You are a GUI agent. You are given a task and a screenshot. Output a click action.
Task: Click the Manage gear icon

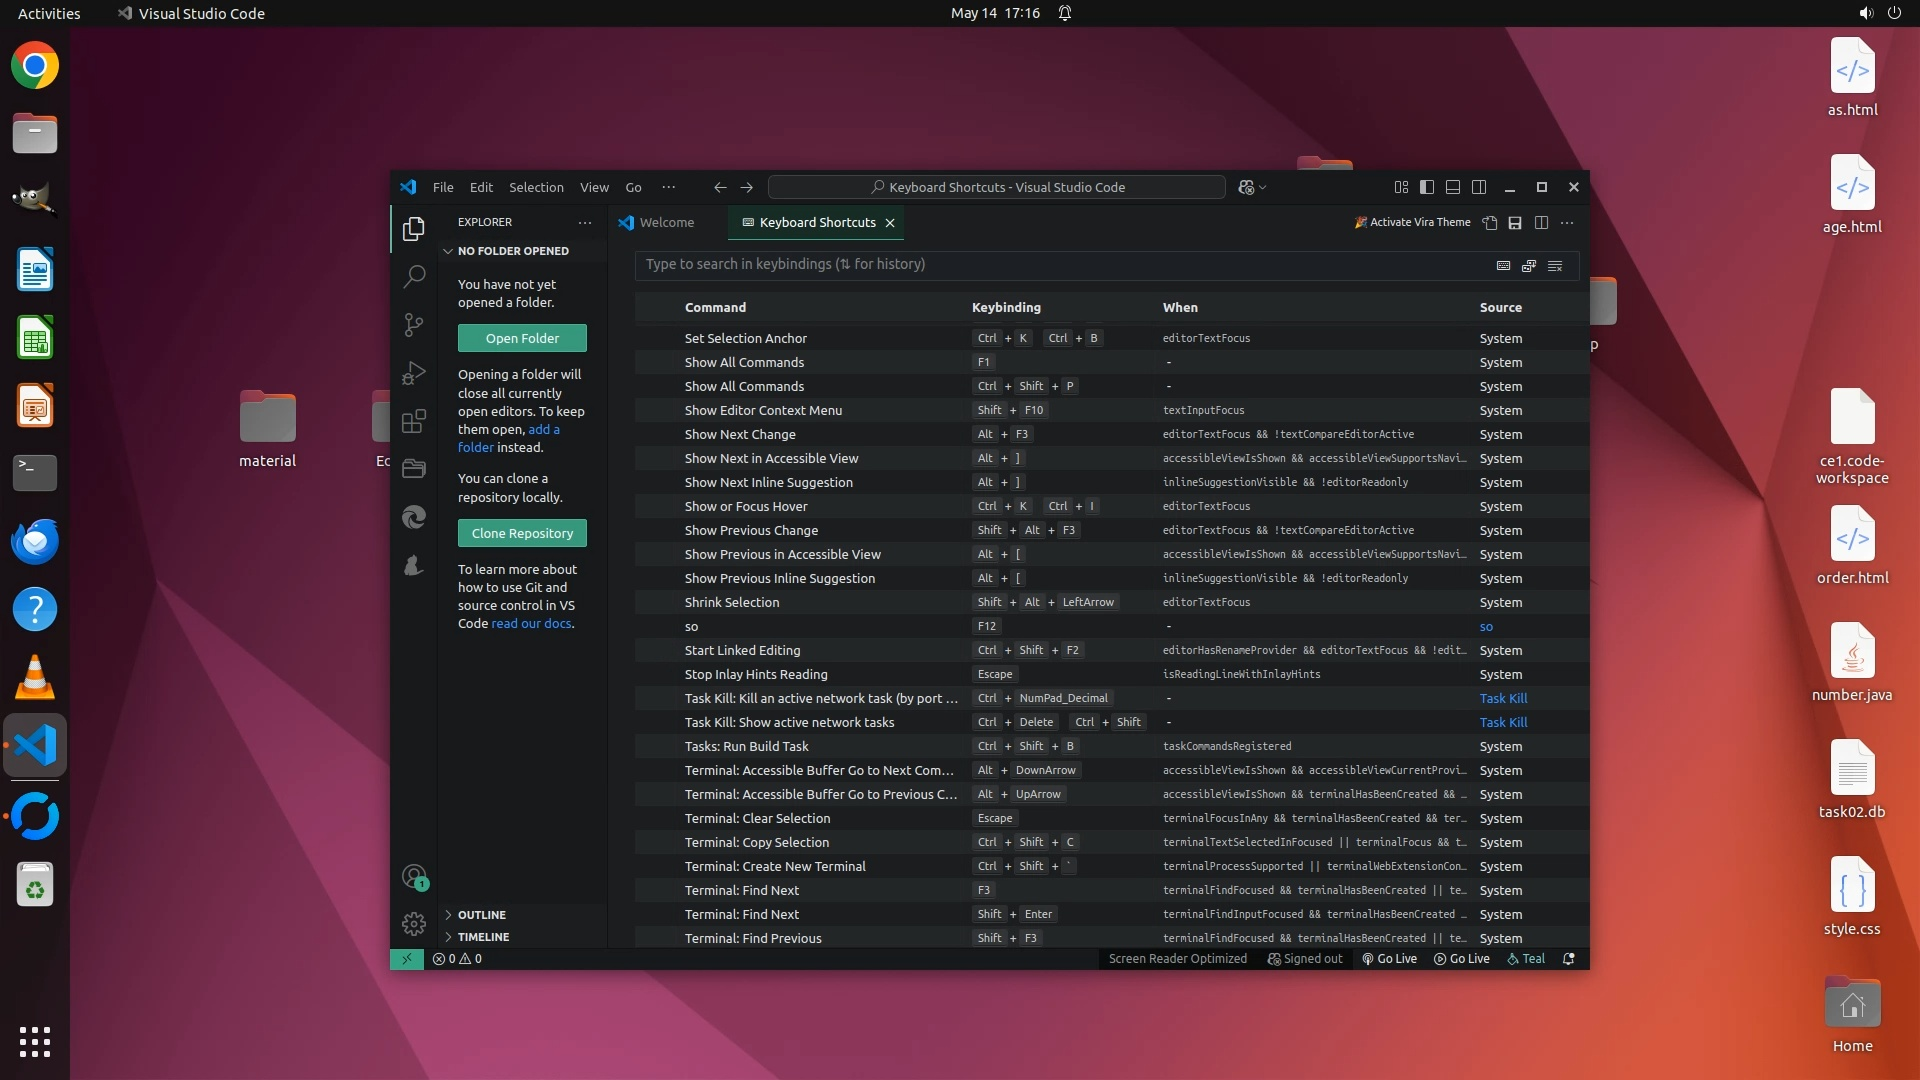[414, 923]
